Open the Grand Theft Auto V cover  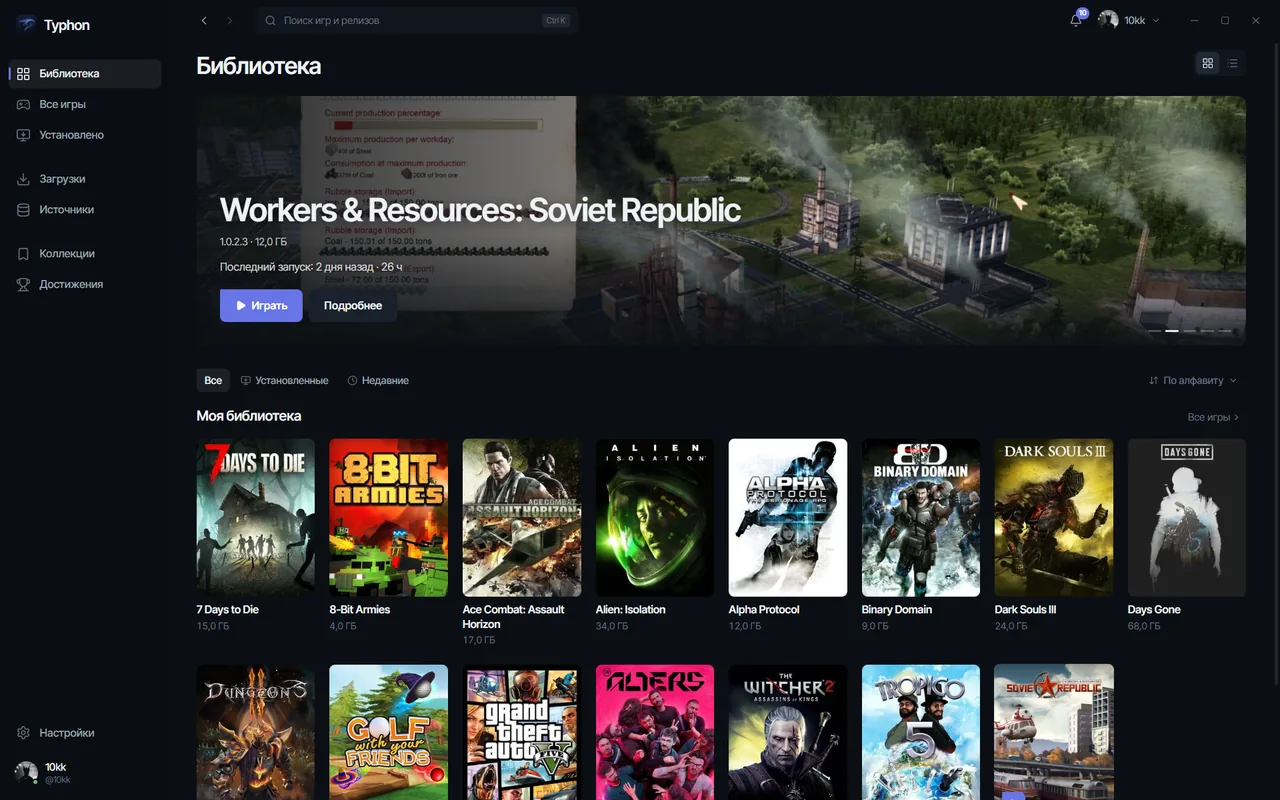(x=522, y=732)
